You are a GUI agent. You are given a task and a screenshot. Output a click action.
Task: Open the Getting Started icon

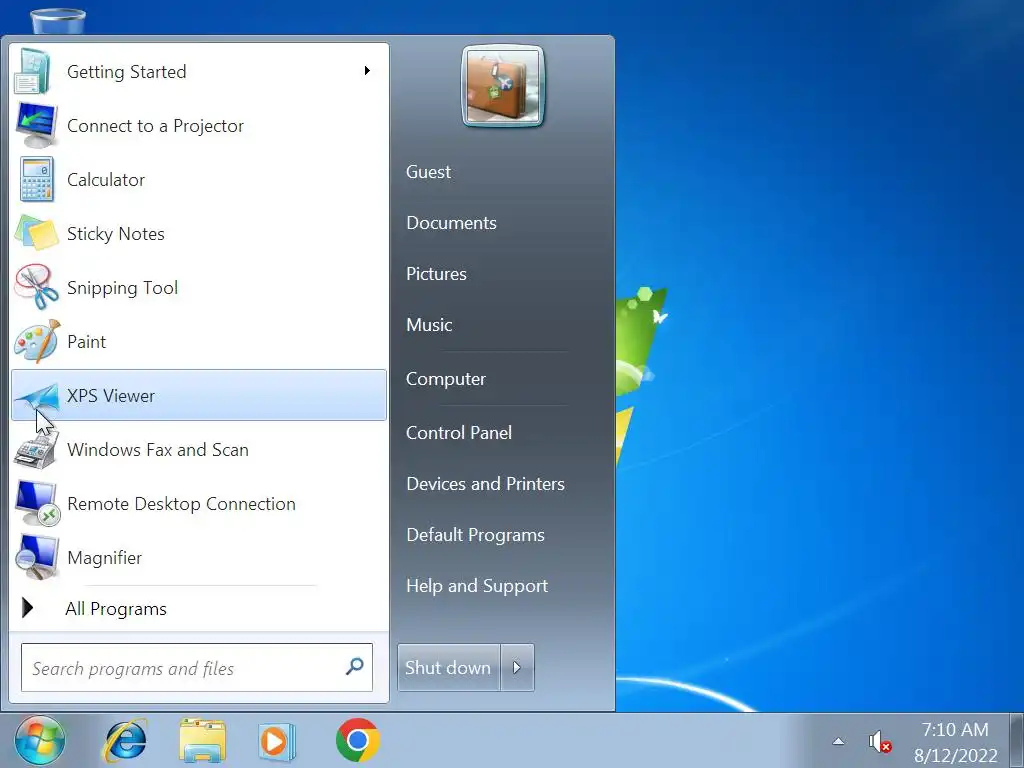click(34, 71)
